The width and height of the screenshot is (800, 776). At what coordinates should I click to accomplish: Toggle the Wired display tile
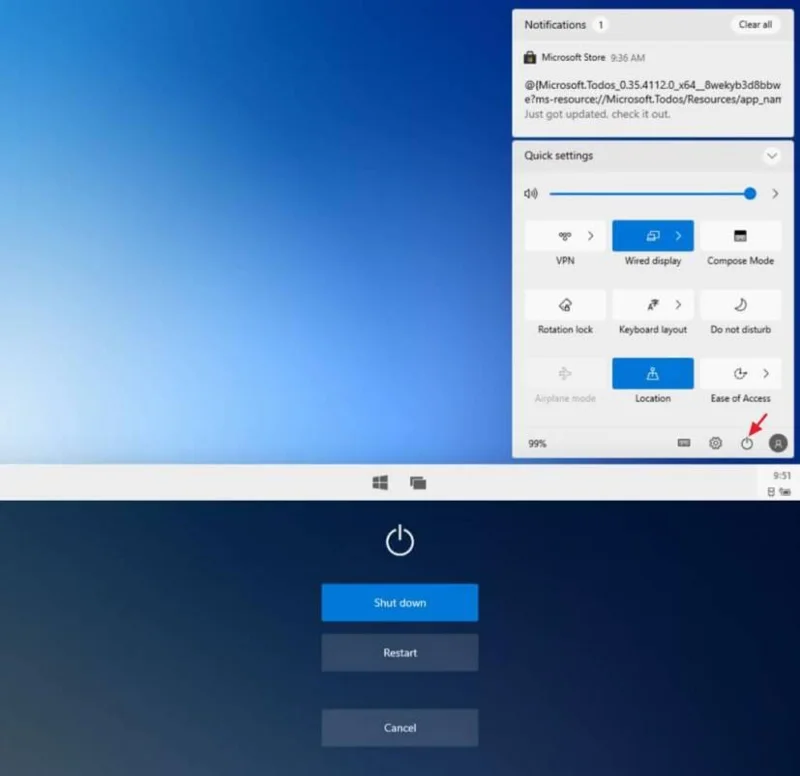coord(653,236)
